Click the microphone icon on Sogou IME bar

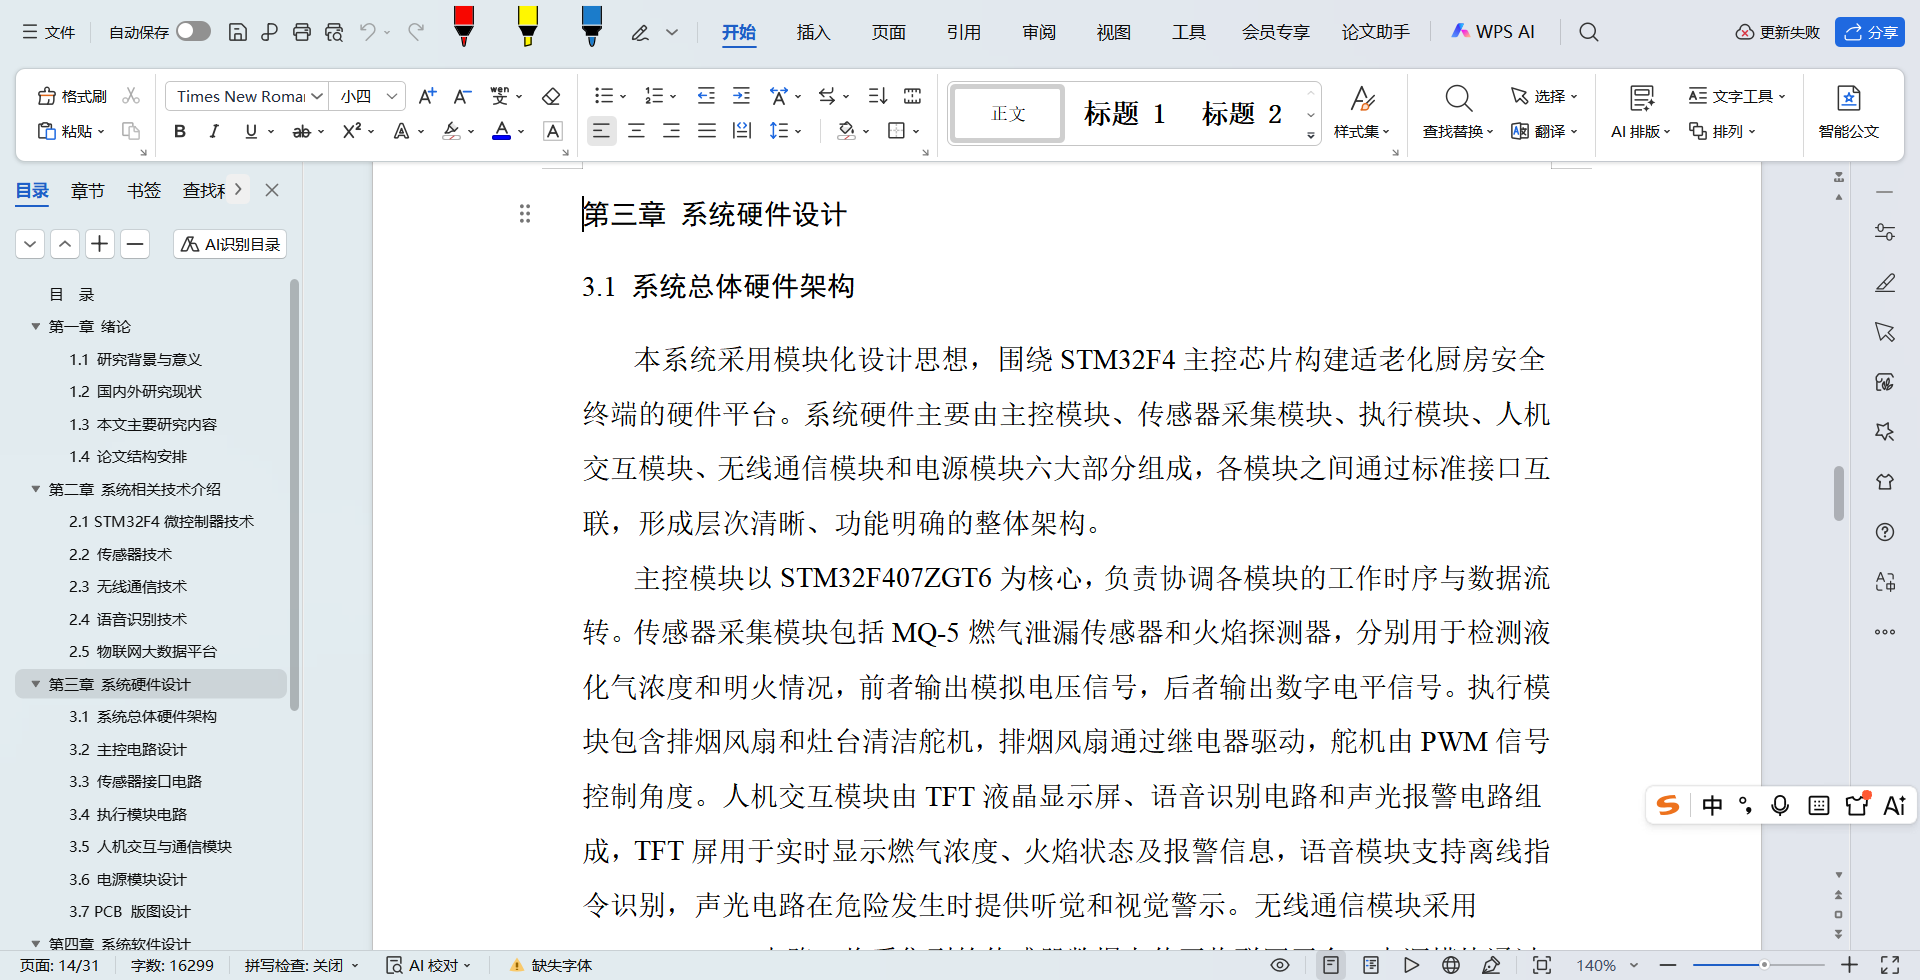(1780, 806)
